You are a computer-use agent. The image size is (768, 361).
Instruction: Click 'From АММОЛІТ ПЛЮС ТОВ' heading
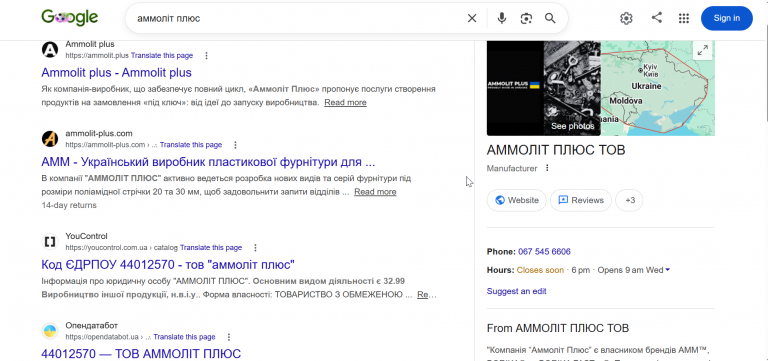[x=558, y=328]
